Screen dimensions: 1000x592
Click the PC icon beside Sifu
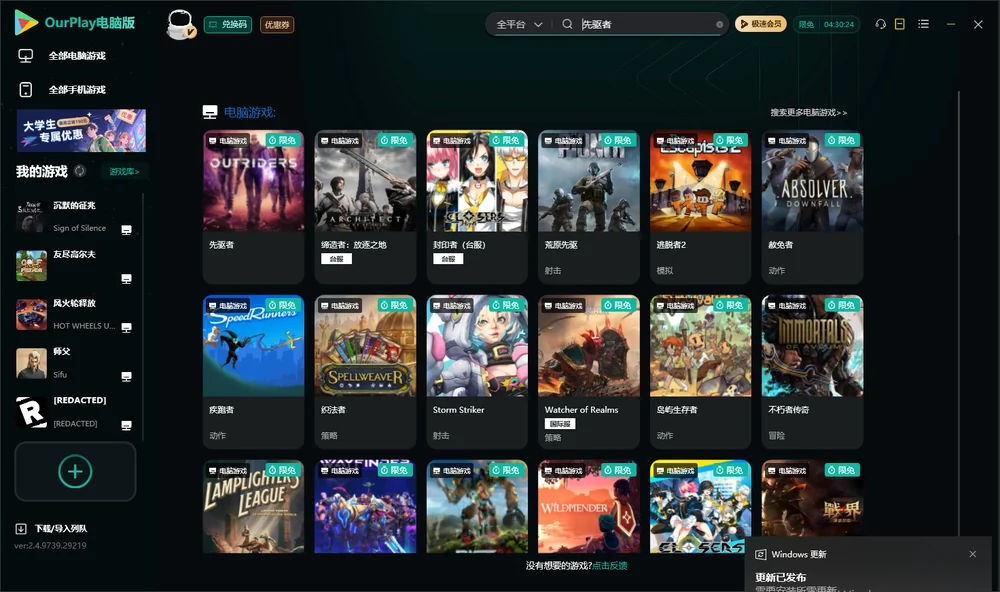pos(126,376)
